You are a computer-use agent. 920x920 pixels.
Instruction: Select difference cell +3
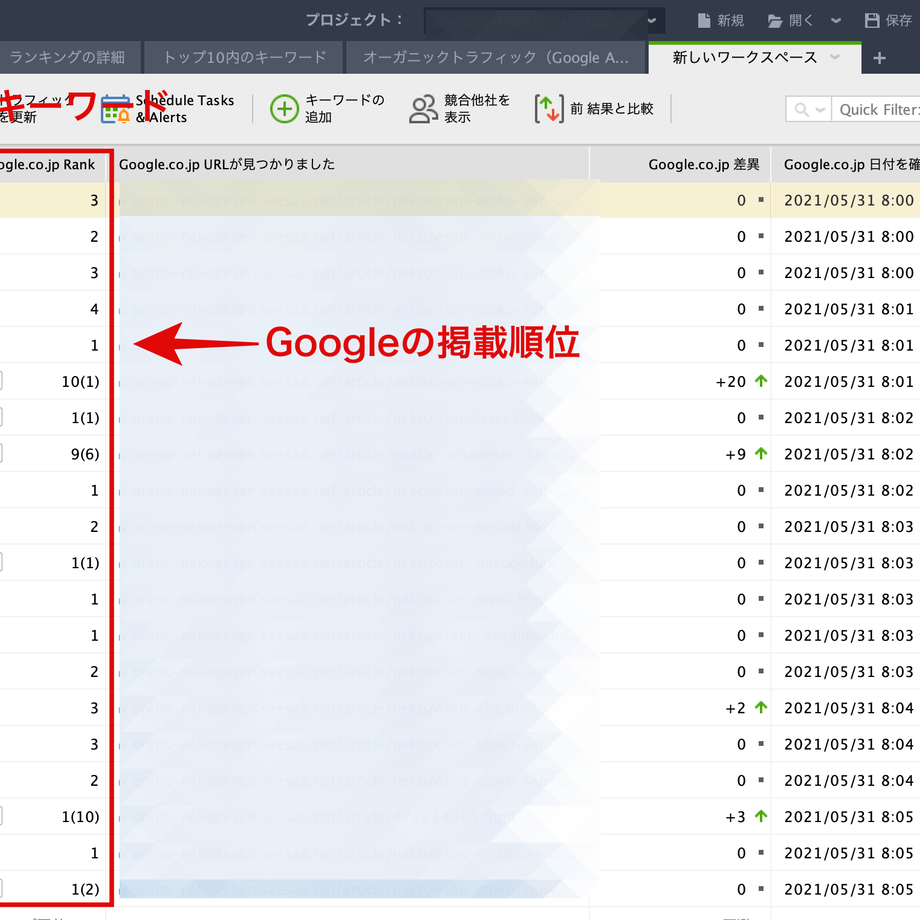tap(736, 817)
